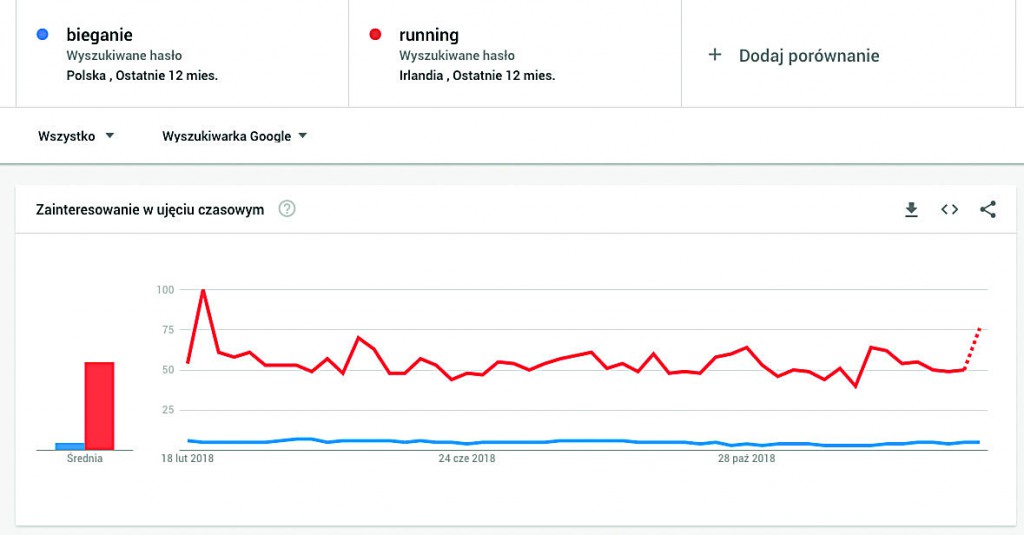Open help icon beside Zainteresowanie w ujęciu czasowym

pos(287,209)
